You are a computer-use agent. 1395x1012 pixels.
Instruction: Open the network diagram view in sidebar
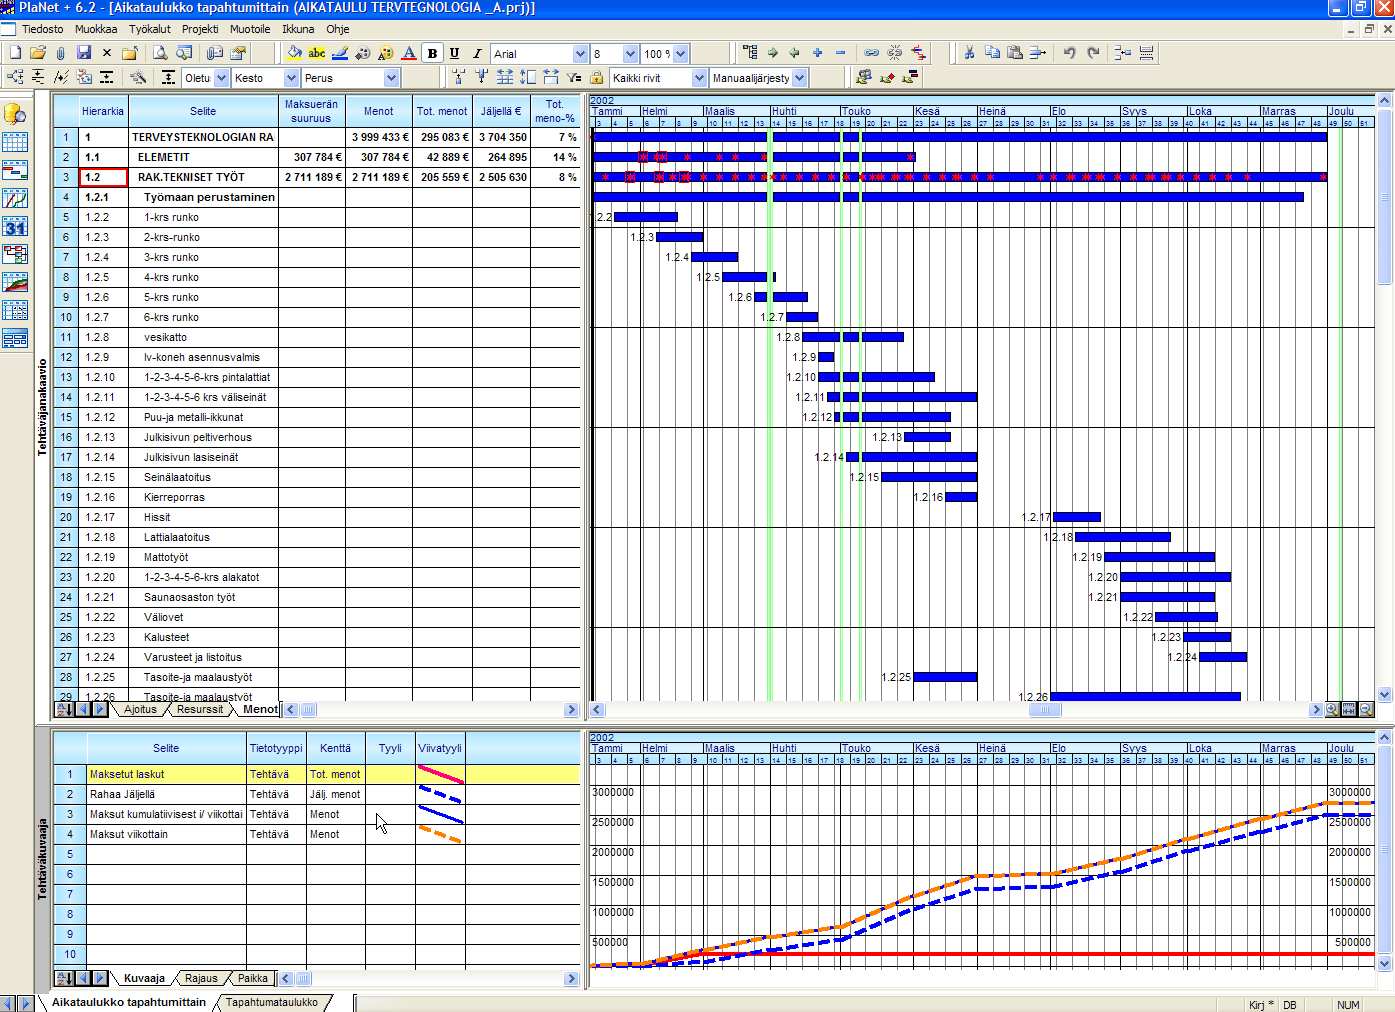[15, 255]
